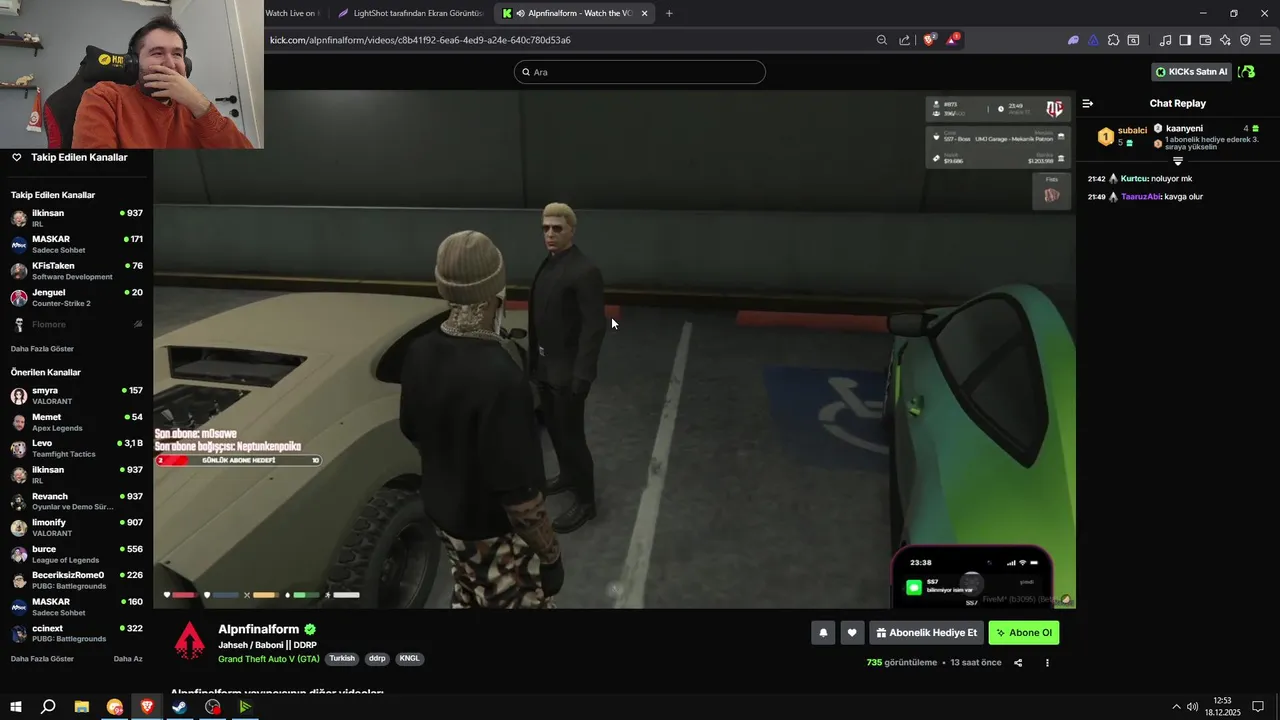Open the Levo Teamfight Tactics channel
This screenshot has width=1280, height=720.
coord(77,448)
